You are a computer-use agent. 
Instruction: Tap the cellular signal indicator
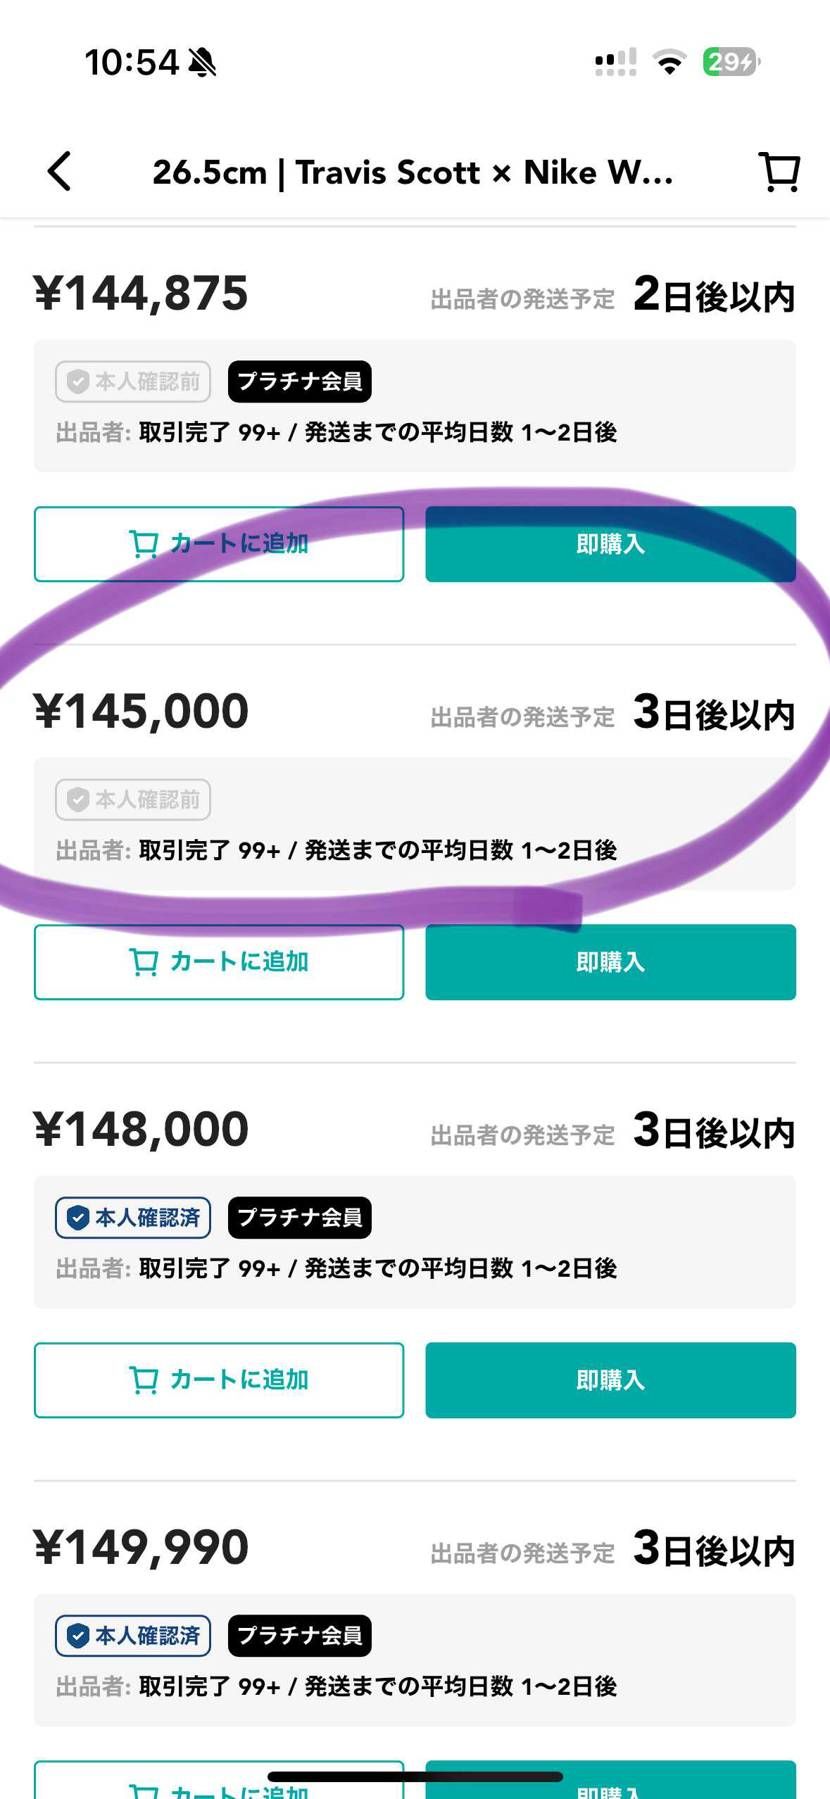click(613, 61)
